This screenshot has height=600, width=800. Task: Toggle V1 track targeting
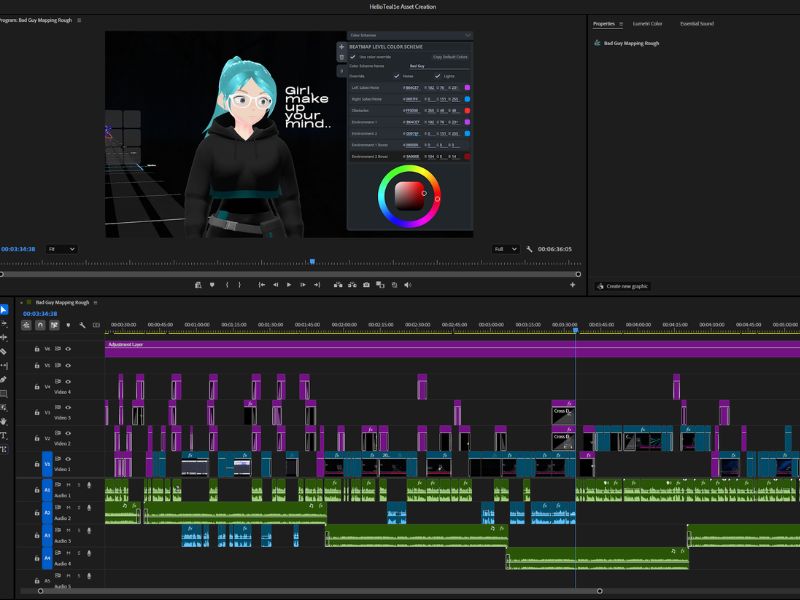click(47, 464)
